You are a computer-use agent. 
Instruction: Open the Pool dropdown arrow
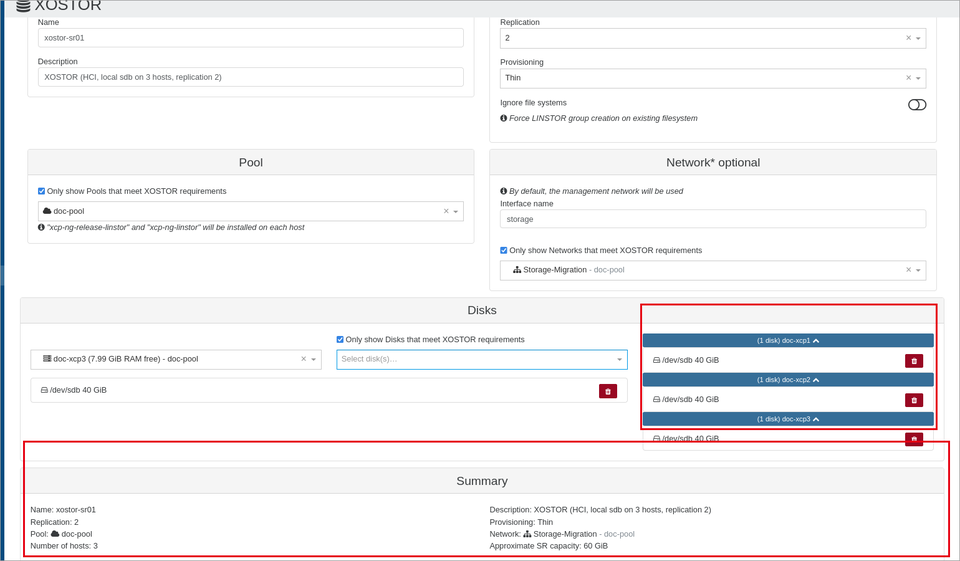[x=456, y=212]
